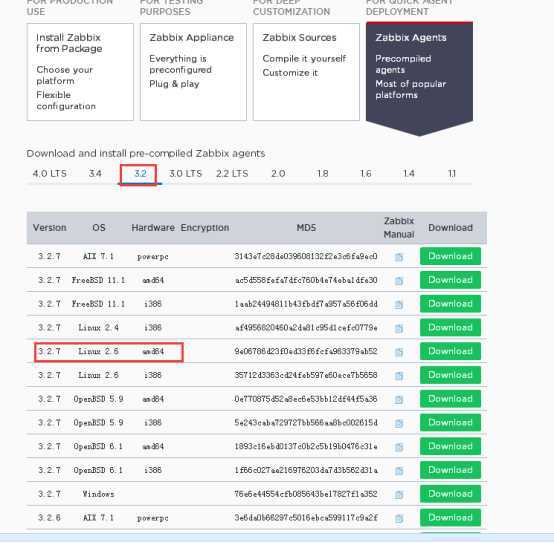Download agent for OpenBSD 6.1 i386
Screen dimensions: 554x543
[450, 470]
